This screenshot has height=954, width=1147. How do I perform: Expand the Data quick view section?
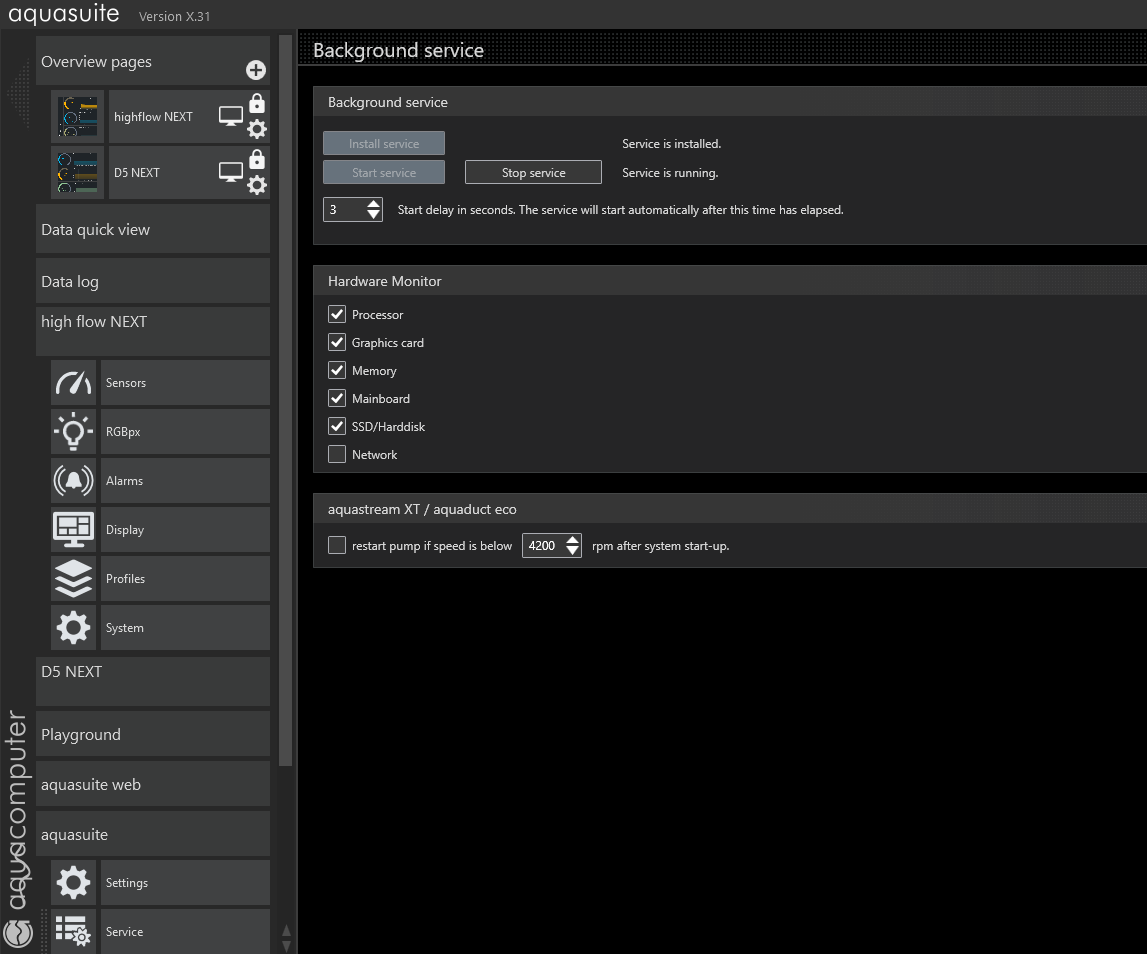tap(153, 230)
